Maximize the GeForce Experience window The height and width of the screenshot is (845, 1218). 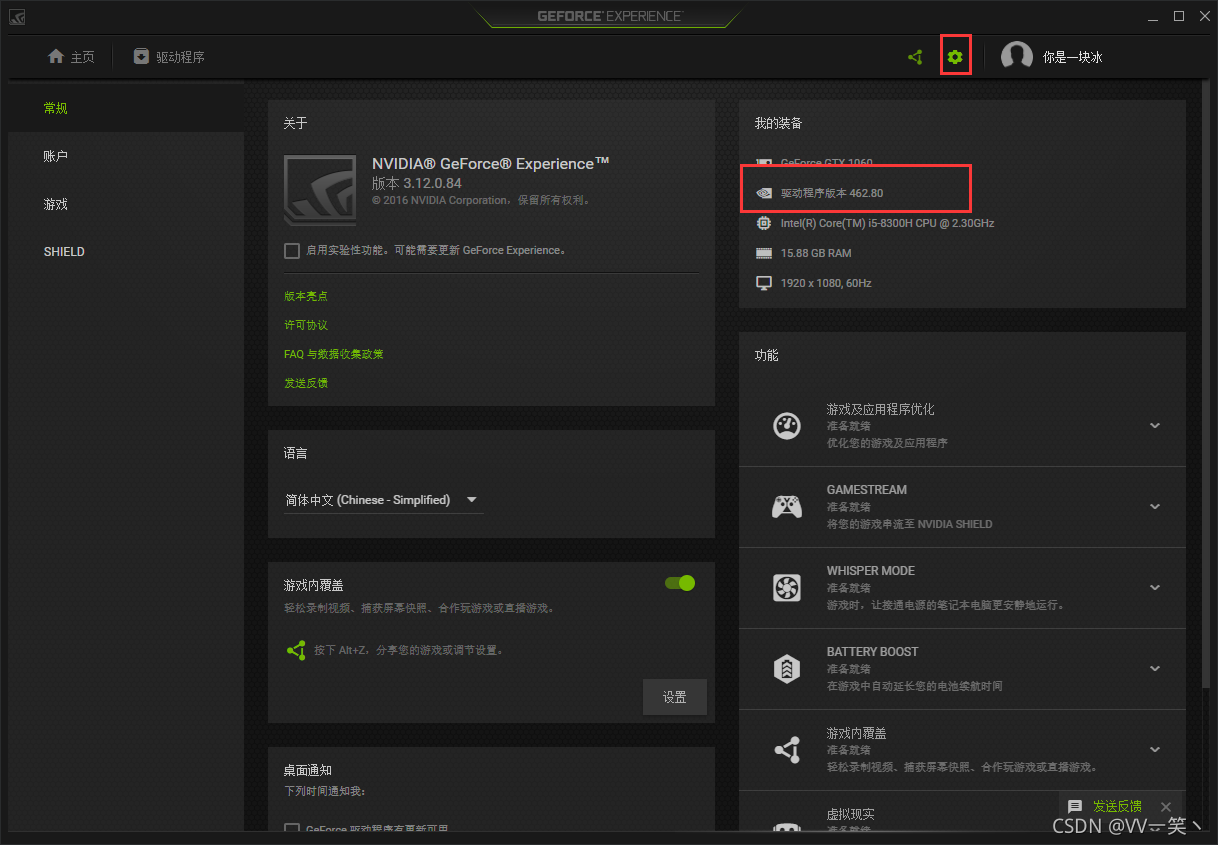click(x=1179, y=16)
